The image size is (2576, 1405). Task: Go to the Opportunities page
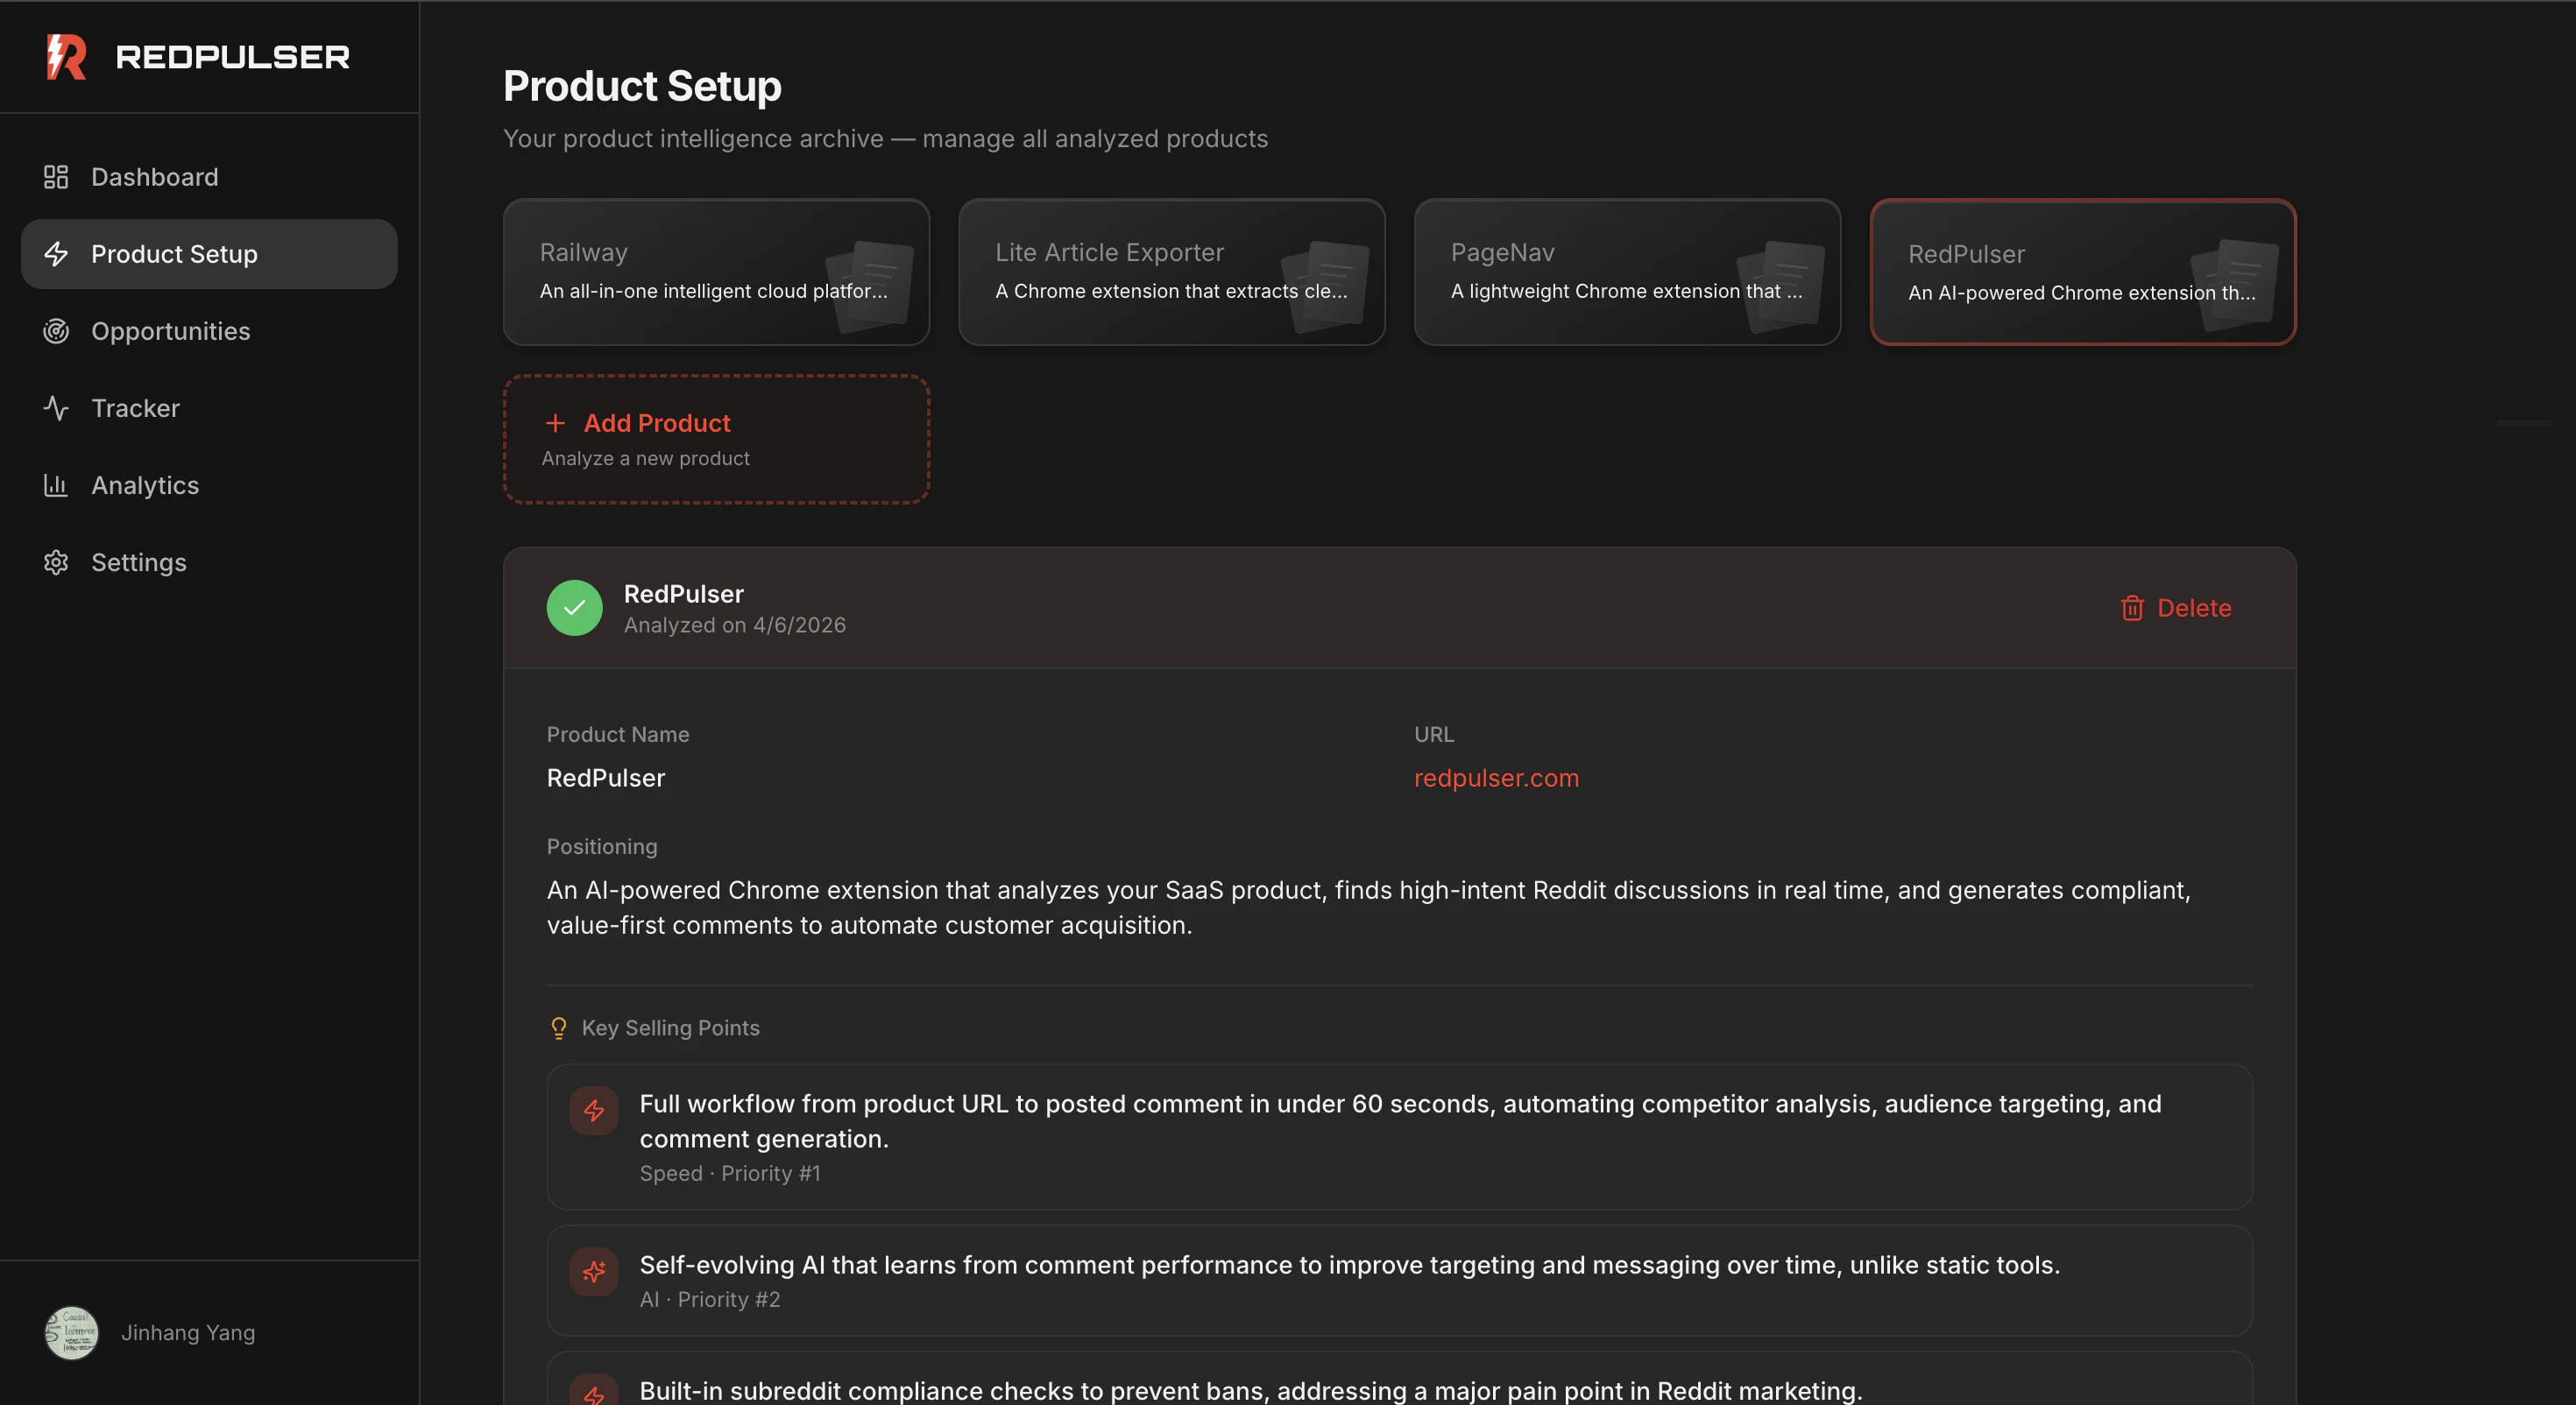point(170,331)
